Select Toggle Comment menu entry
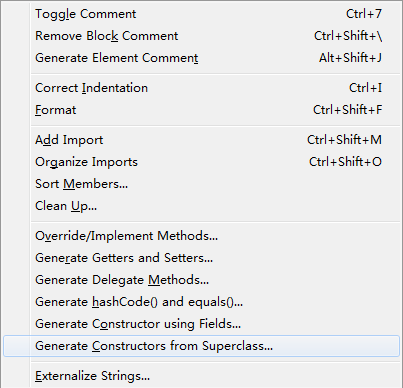 (x=201, y=14)
